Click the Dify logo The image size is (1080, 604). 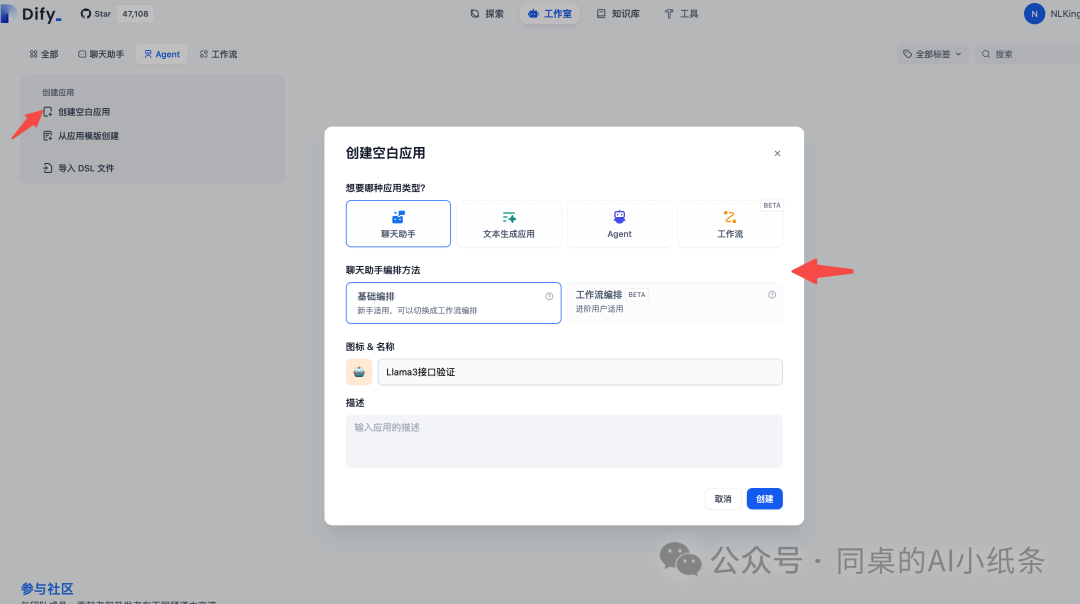32,14
